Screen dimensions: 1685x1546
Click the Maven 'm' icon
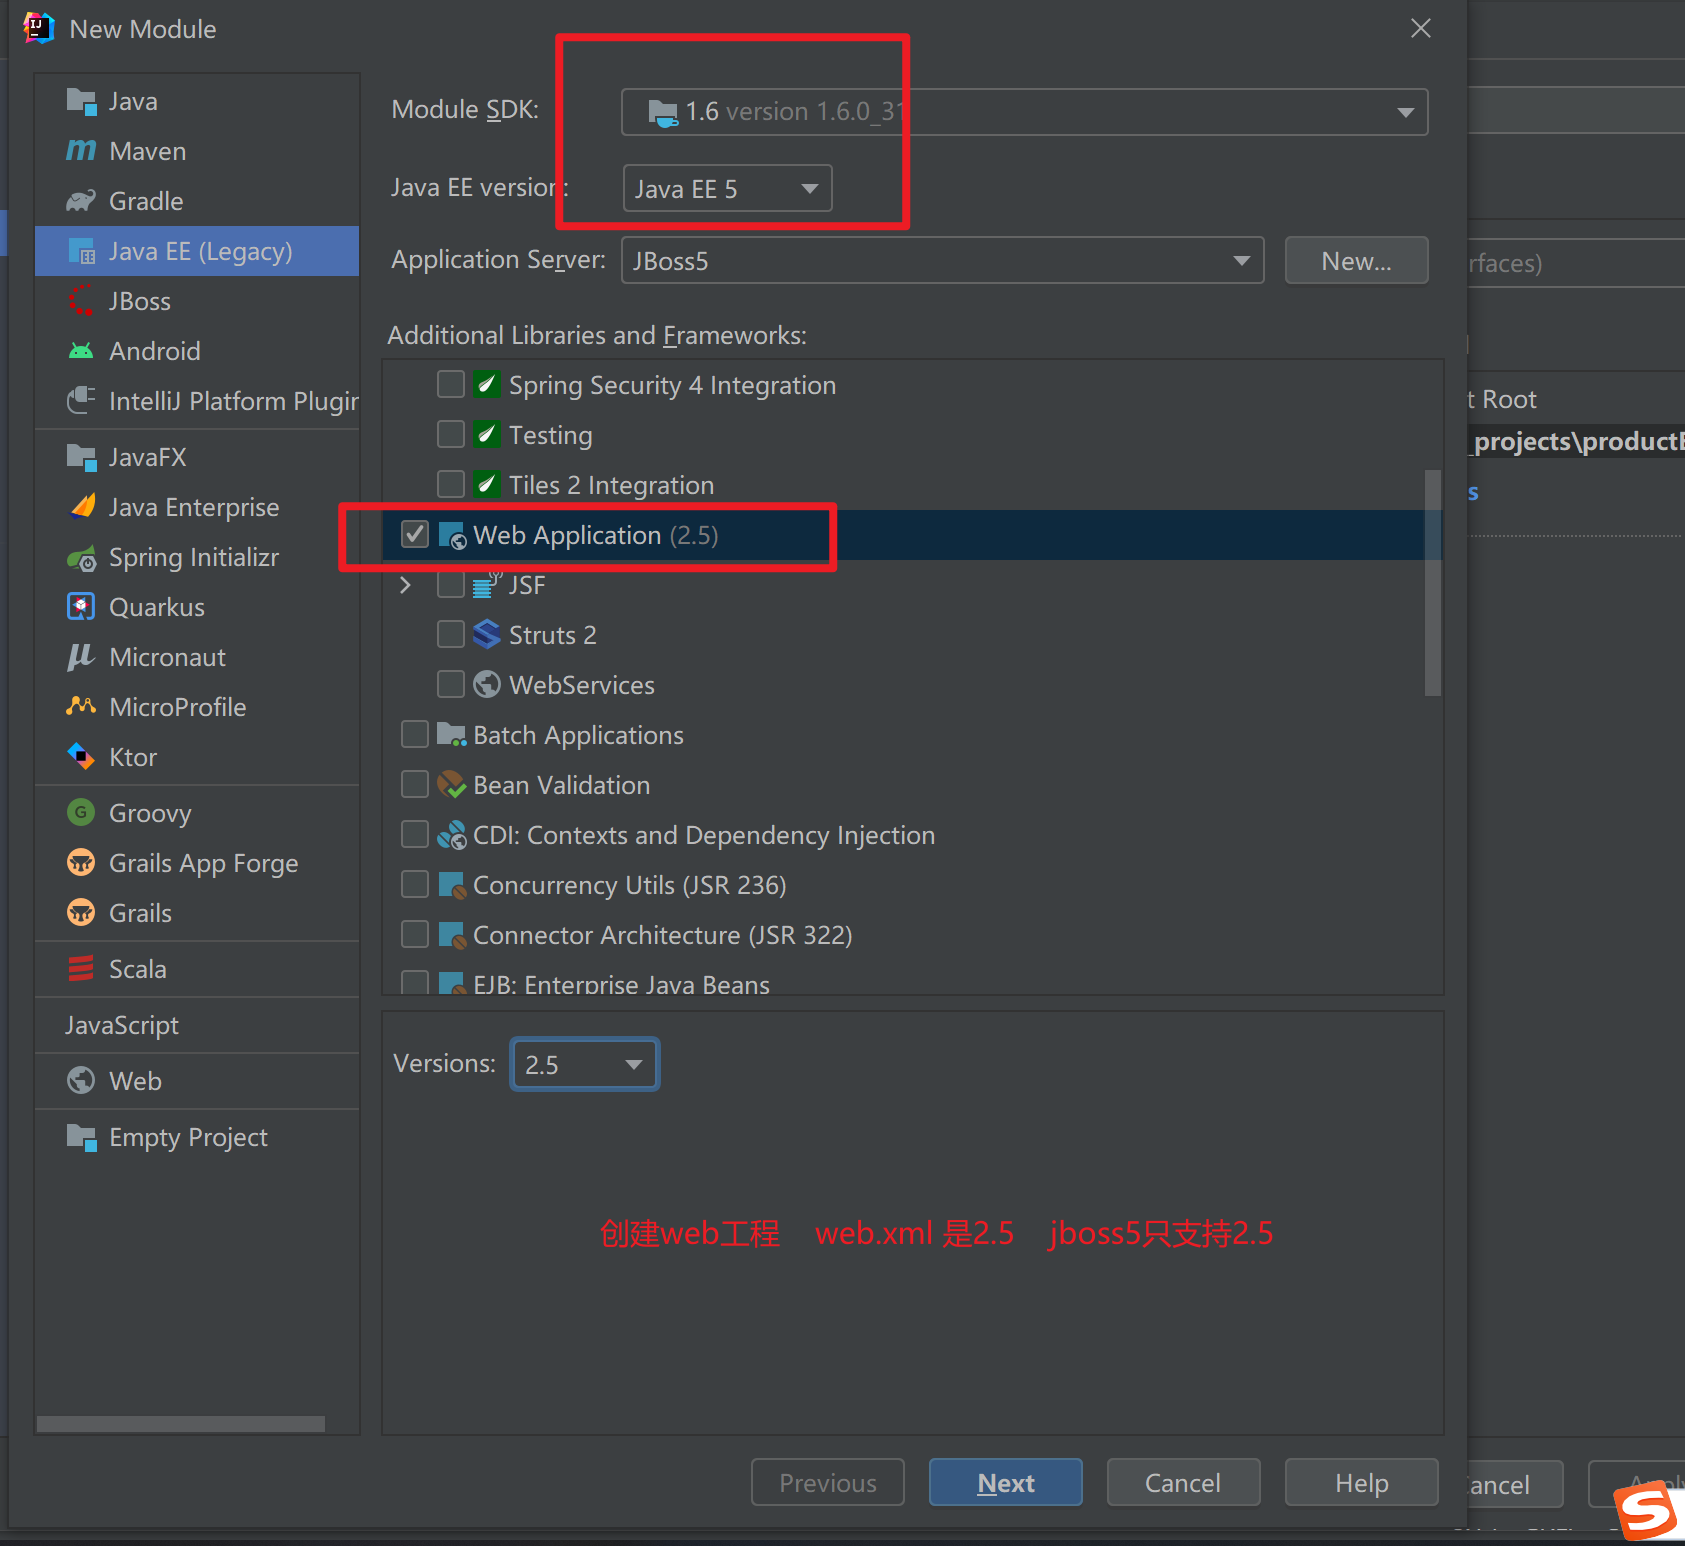81,151
